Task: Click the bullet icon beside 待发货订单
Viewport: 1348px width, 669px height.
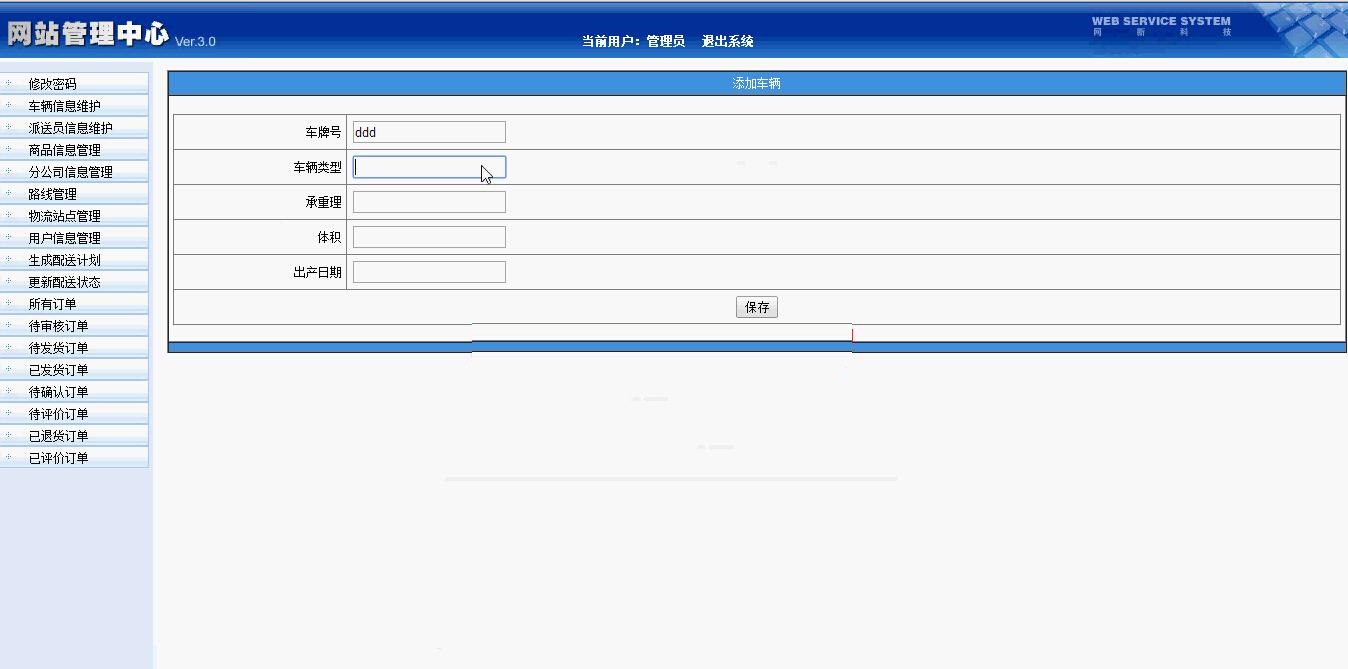Action: click(8, 348)
